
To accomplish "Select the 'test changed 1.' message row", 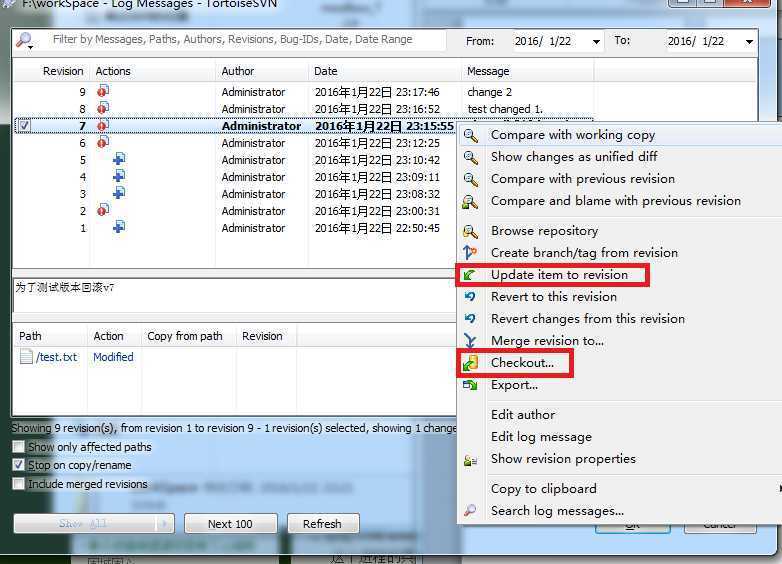I will (505, 109).
